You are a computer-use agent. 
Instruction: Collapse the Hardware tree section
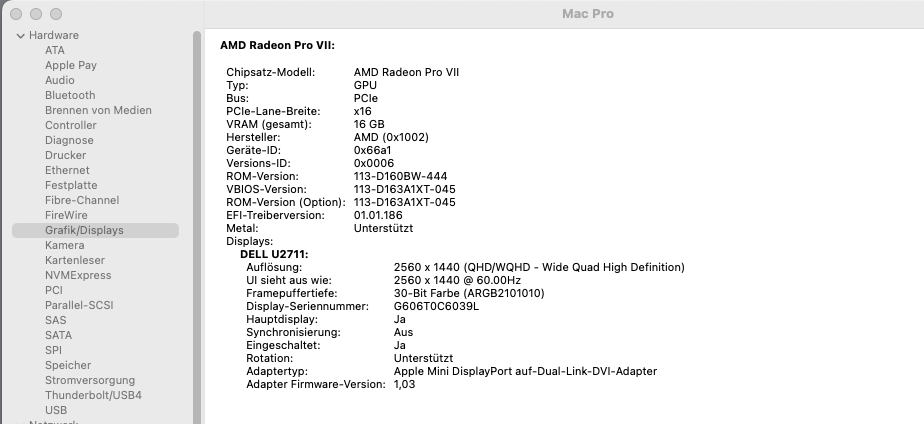tap(21, 36)
